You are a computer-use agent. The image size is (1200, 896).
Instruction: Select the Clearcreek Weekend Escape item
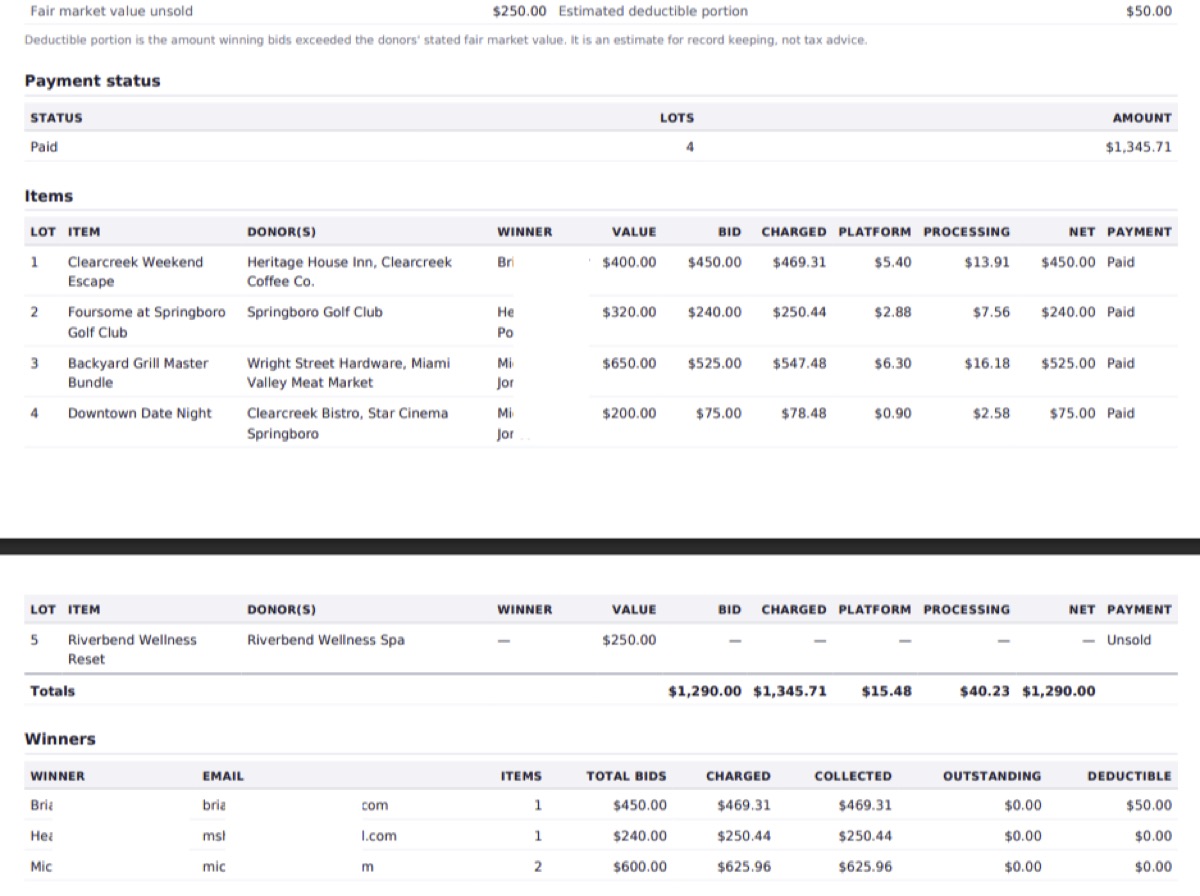135,272
